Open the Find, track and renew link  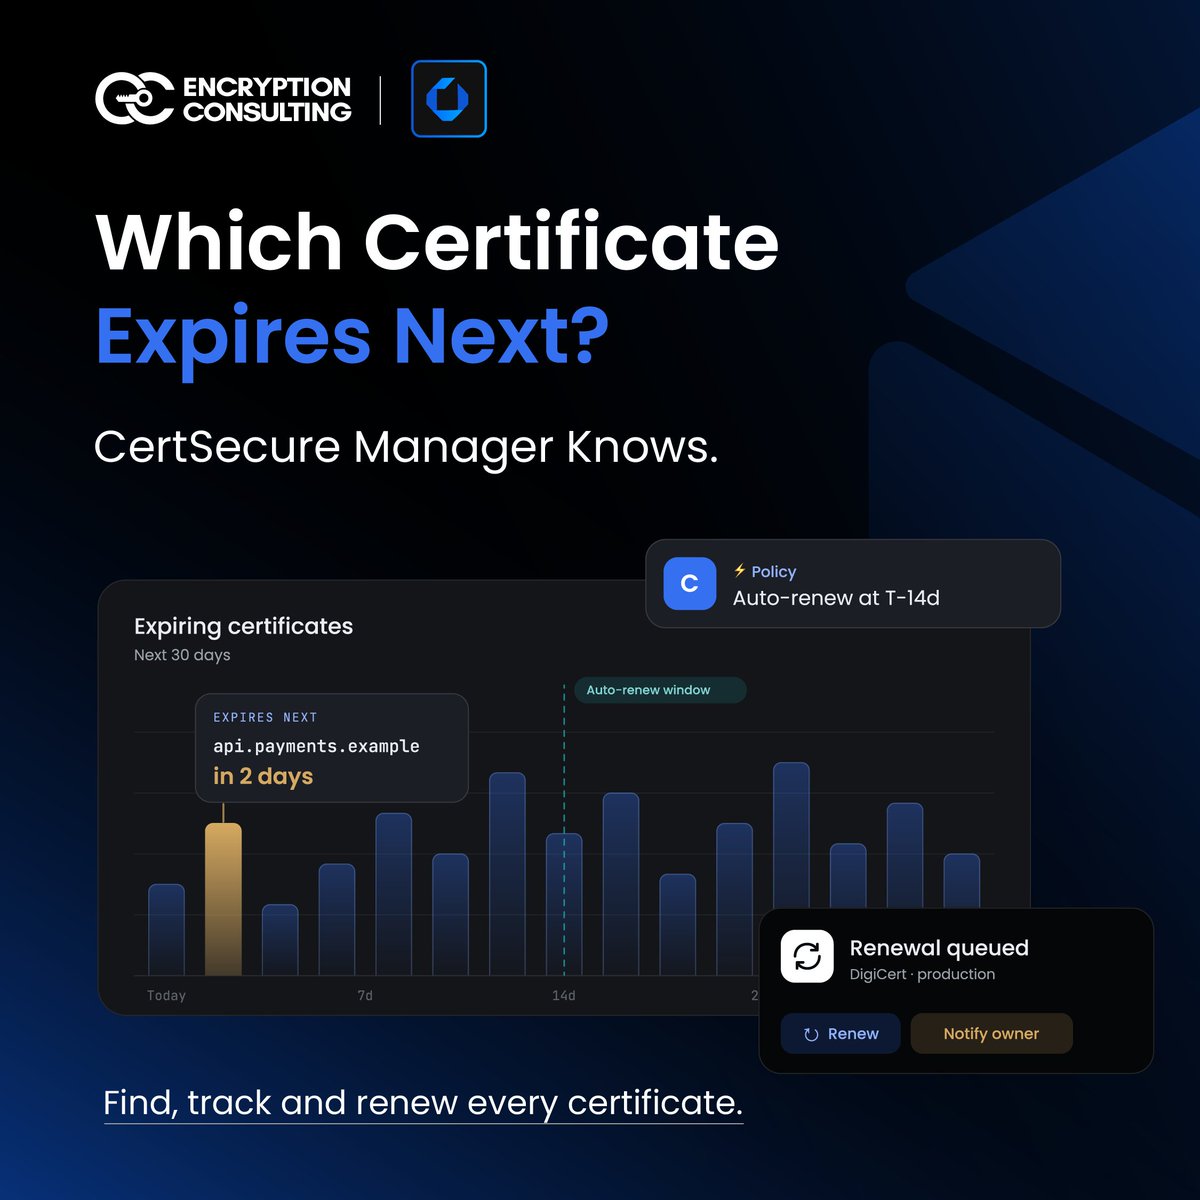[423, 1103]
